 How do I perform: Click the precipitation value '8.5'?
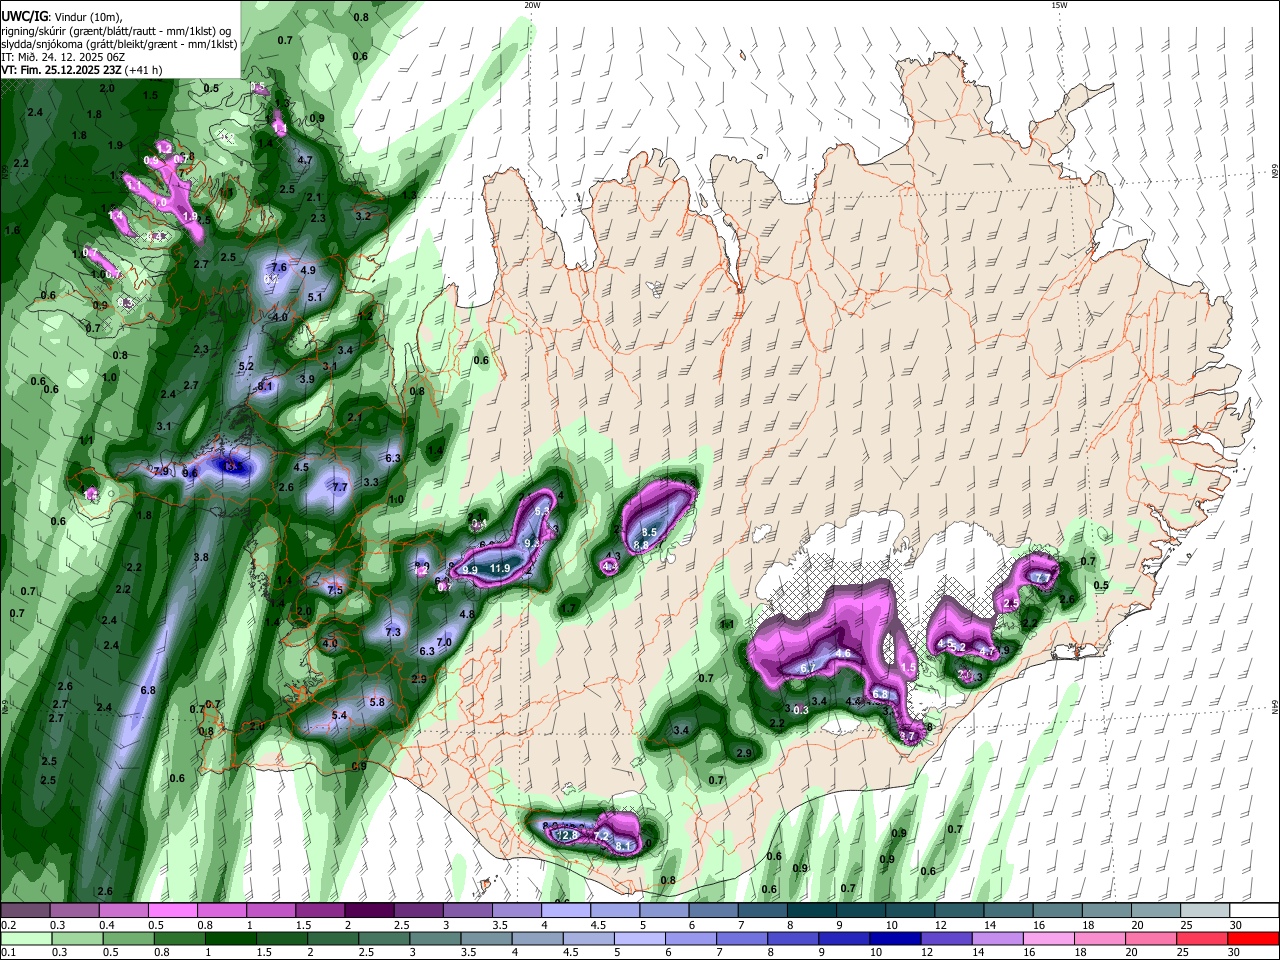pyautogui.click(x=649, y=532)
